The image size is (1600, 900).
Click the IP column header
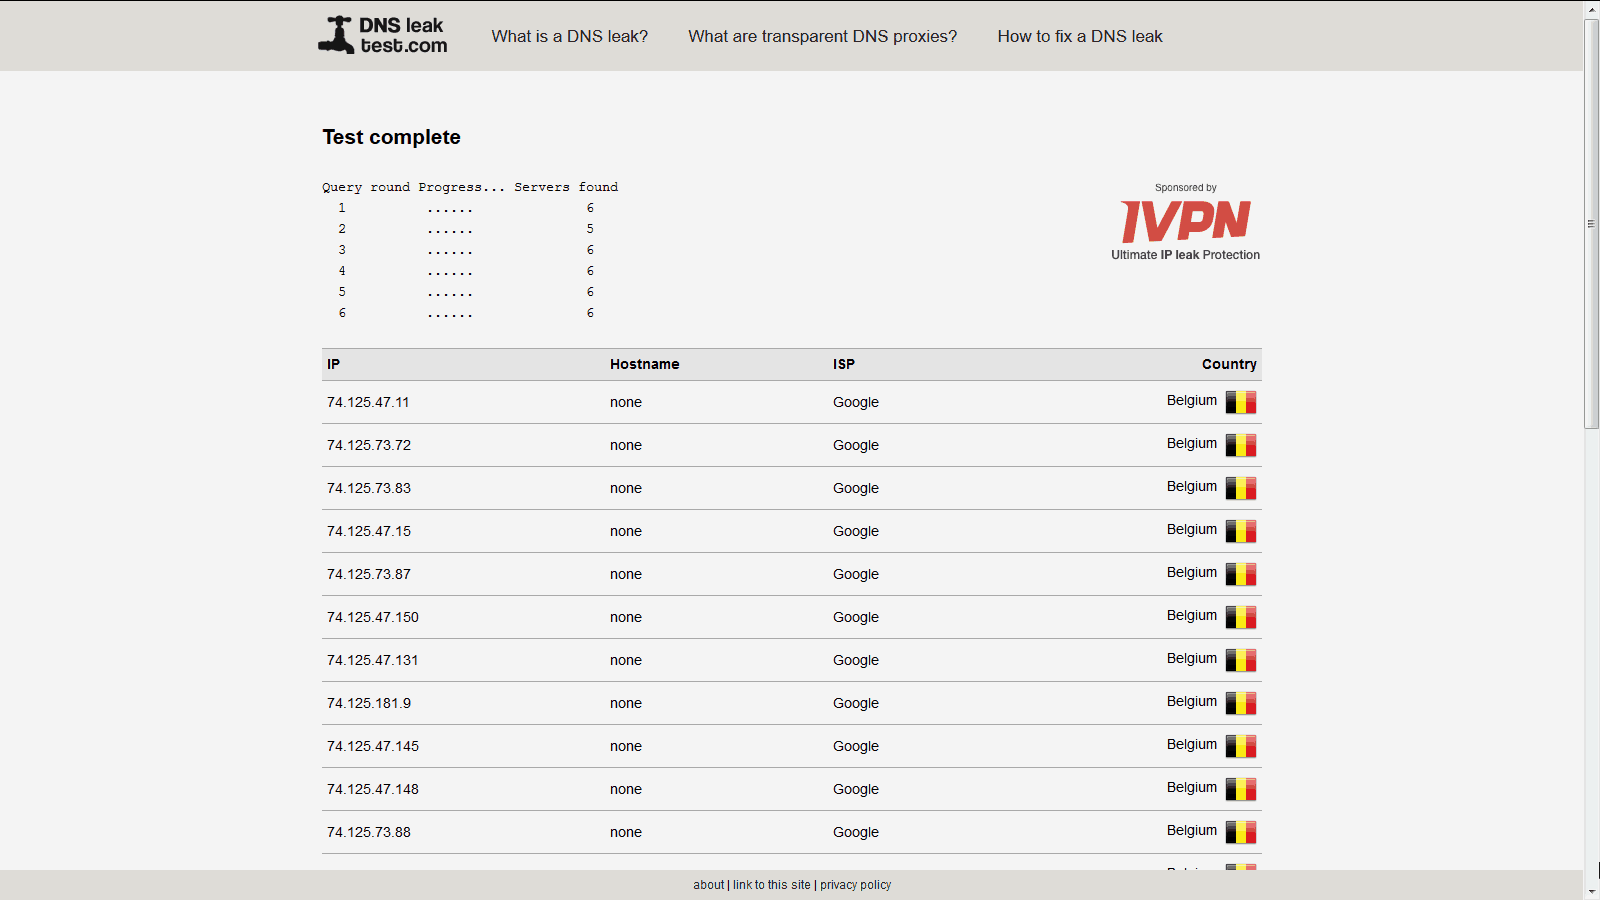tap(333, 364)
